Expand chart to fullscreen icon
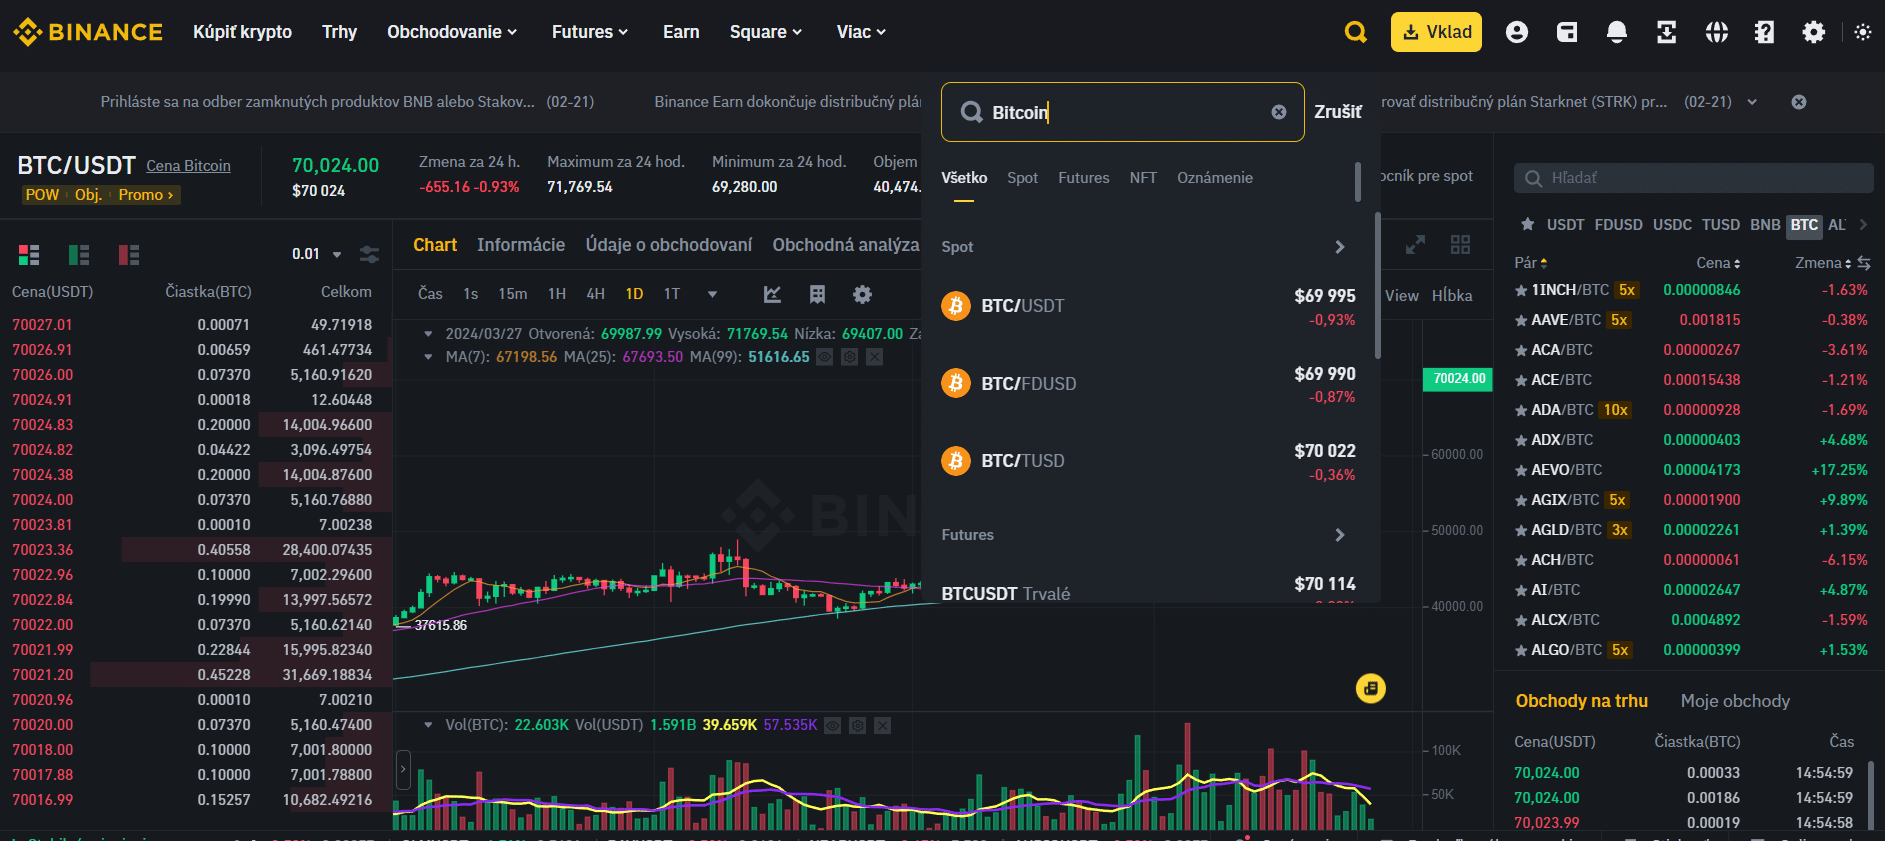The width and height of the screenshot is (1885, 841). 1415,245
